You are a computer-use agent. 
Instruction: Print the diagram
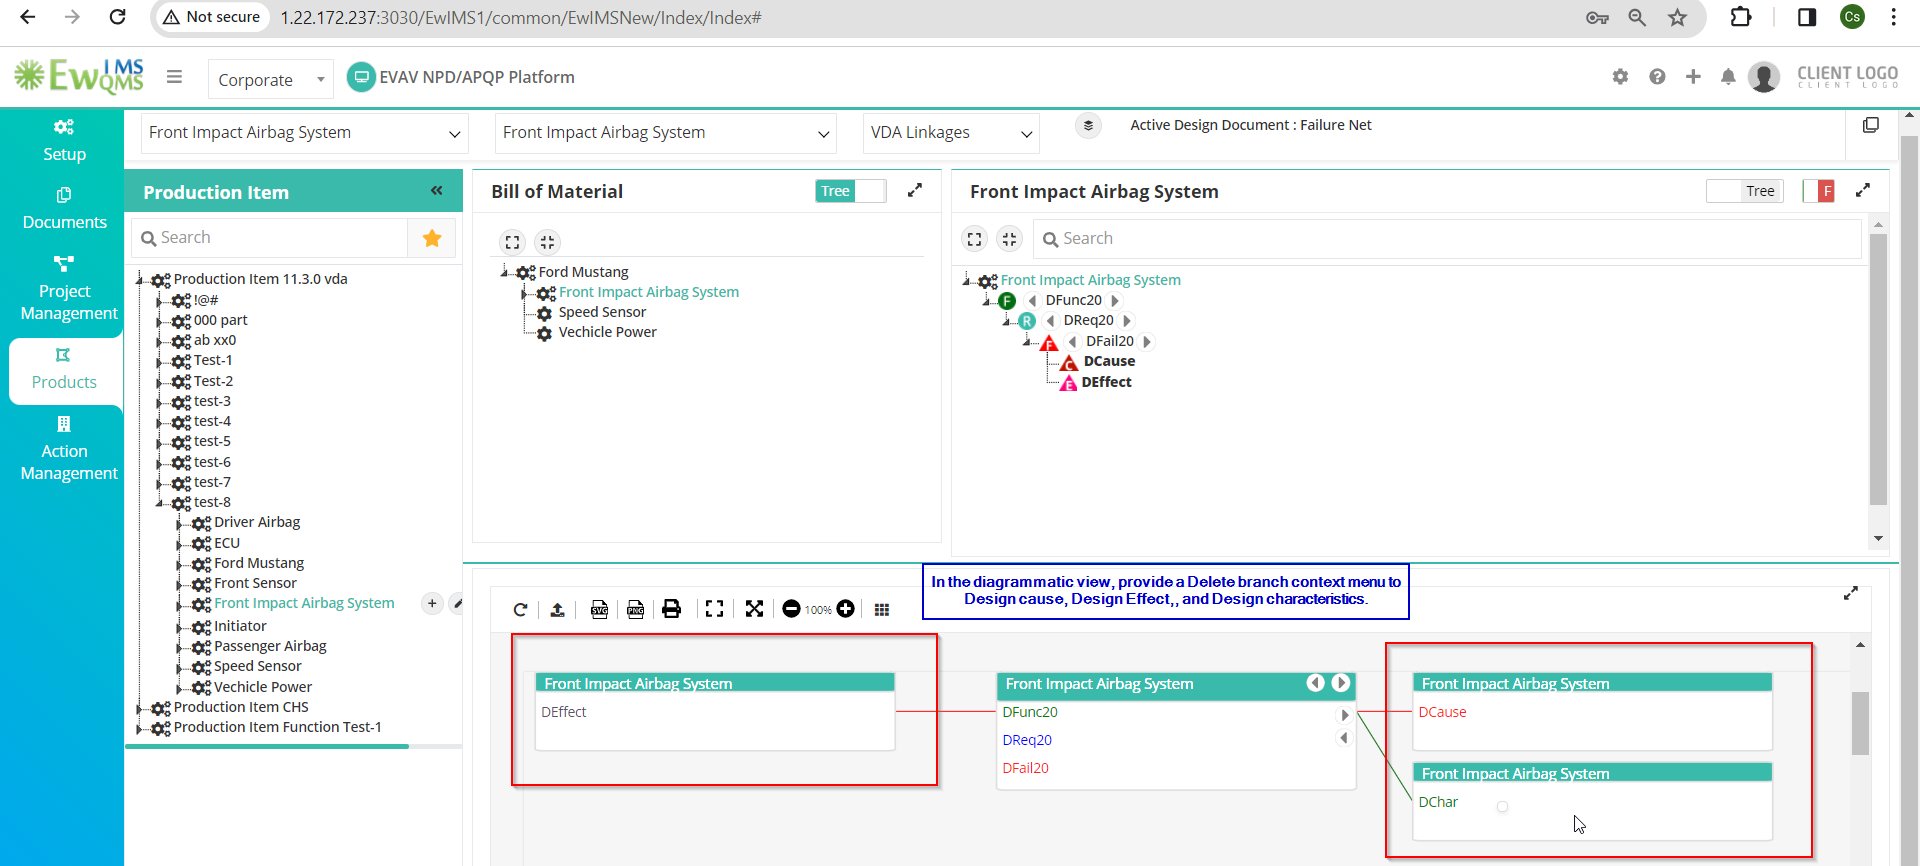[x=672, y=609]
